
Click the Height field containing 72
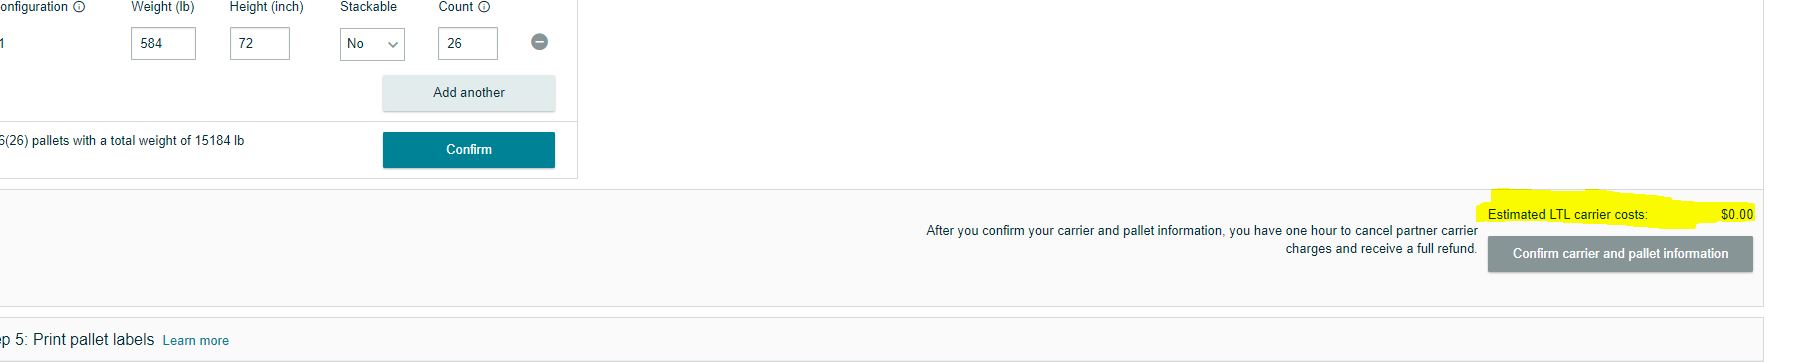pyautogui.click(x=260, y=44)
